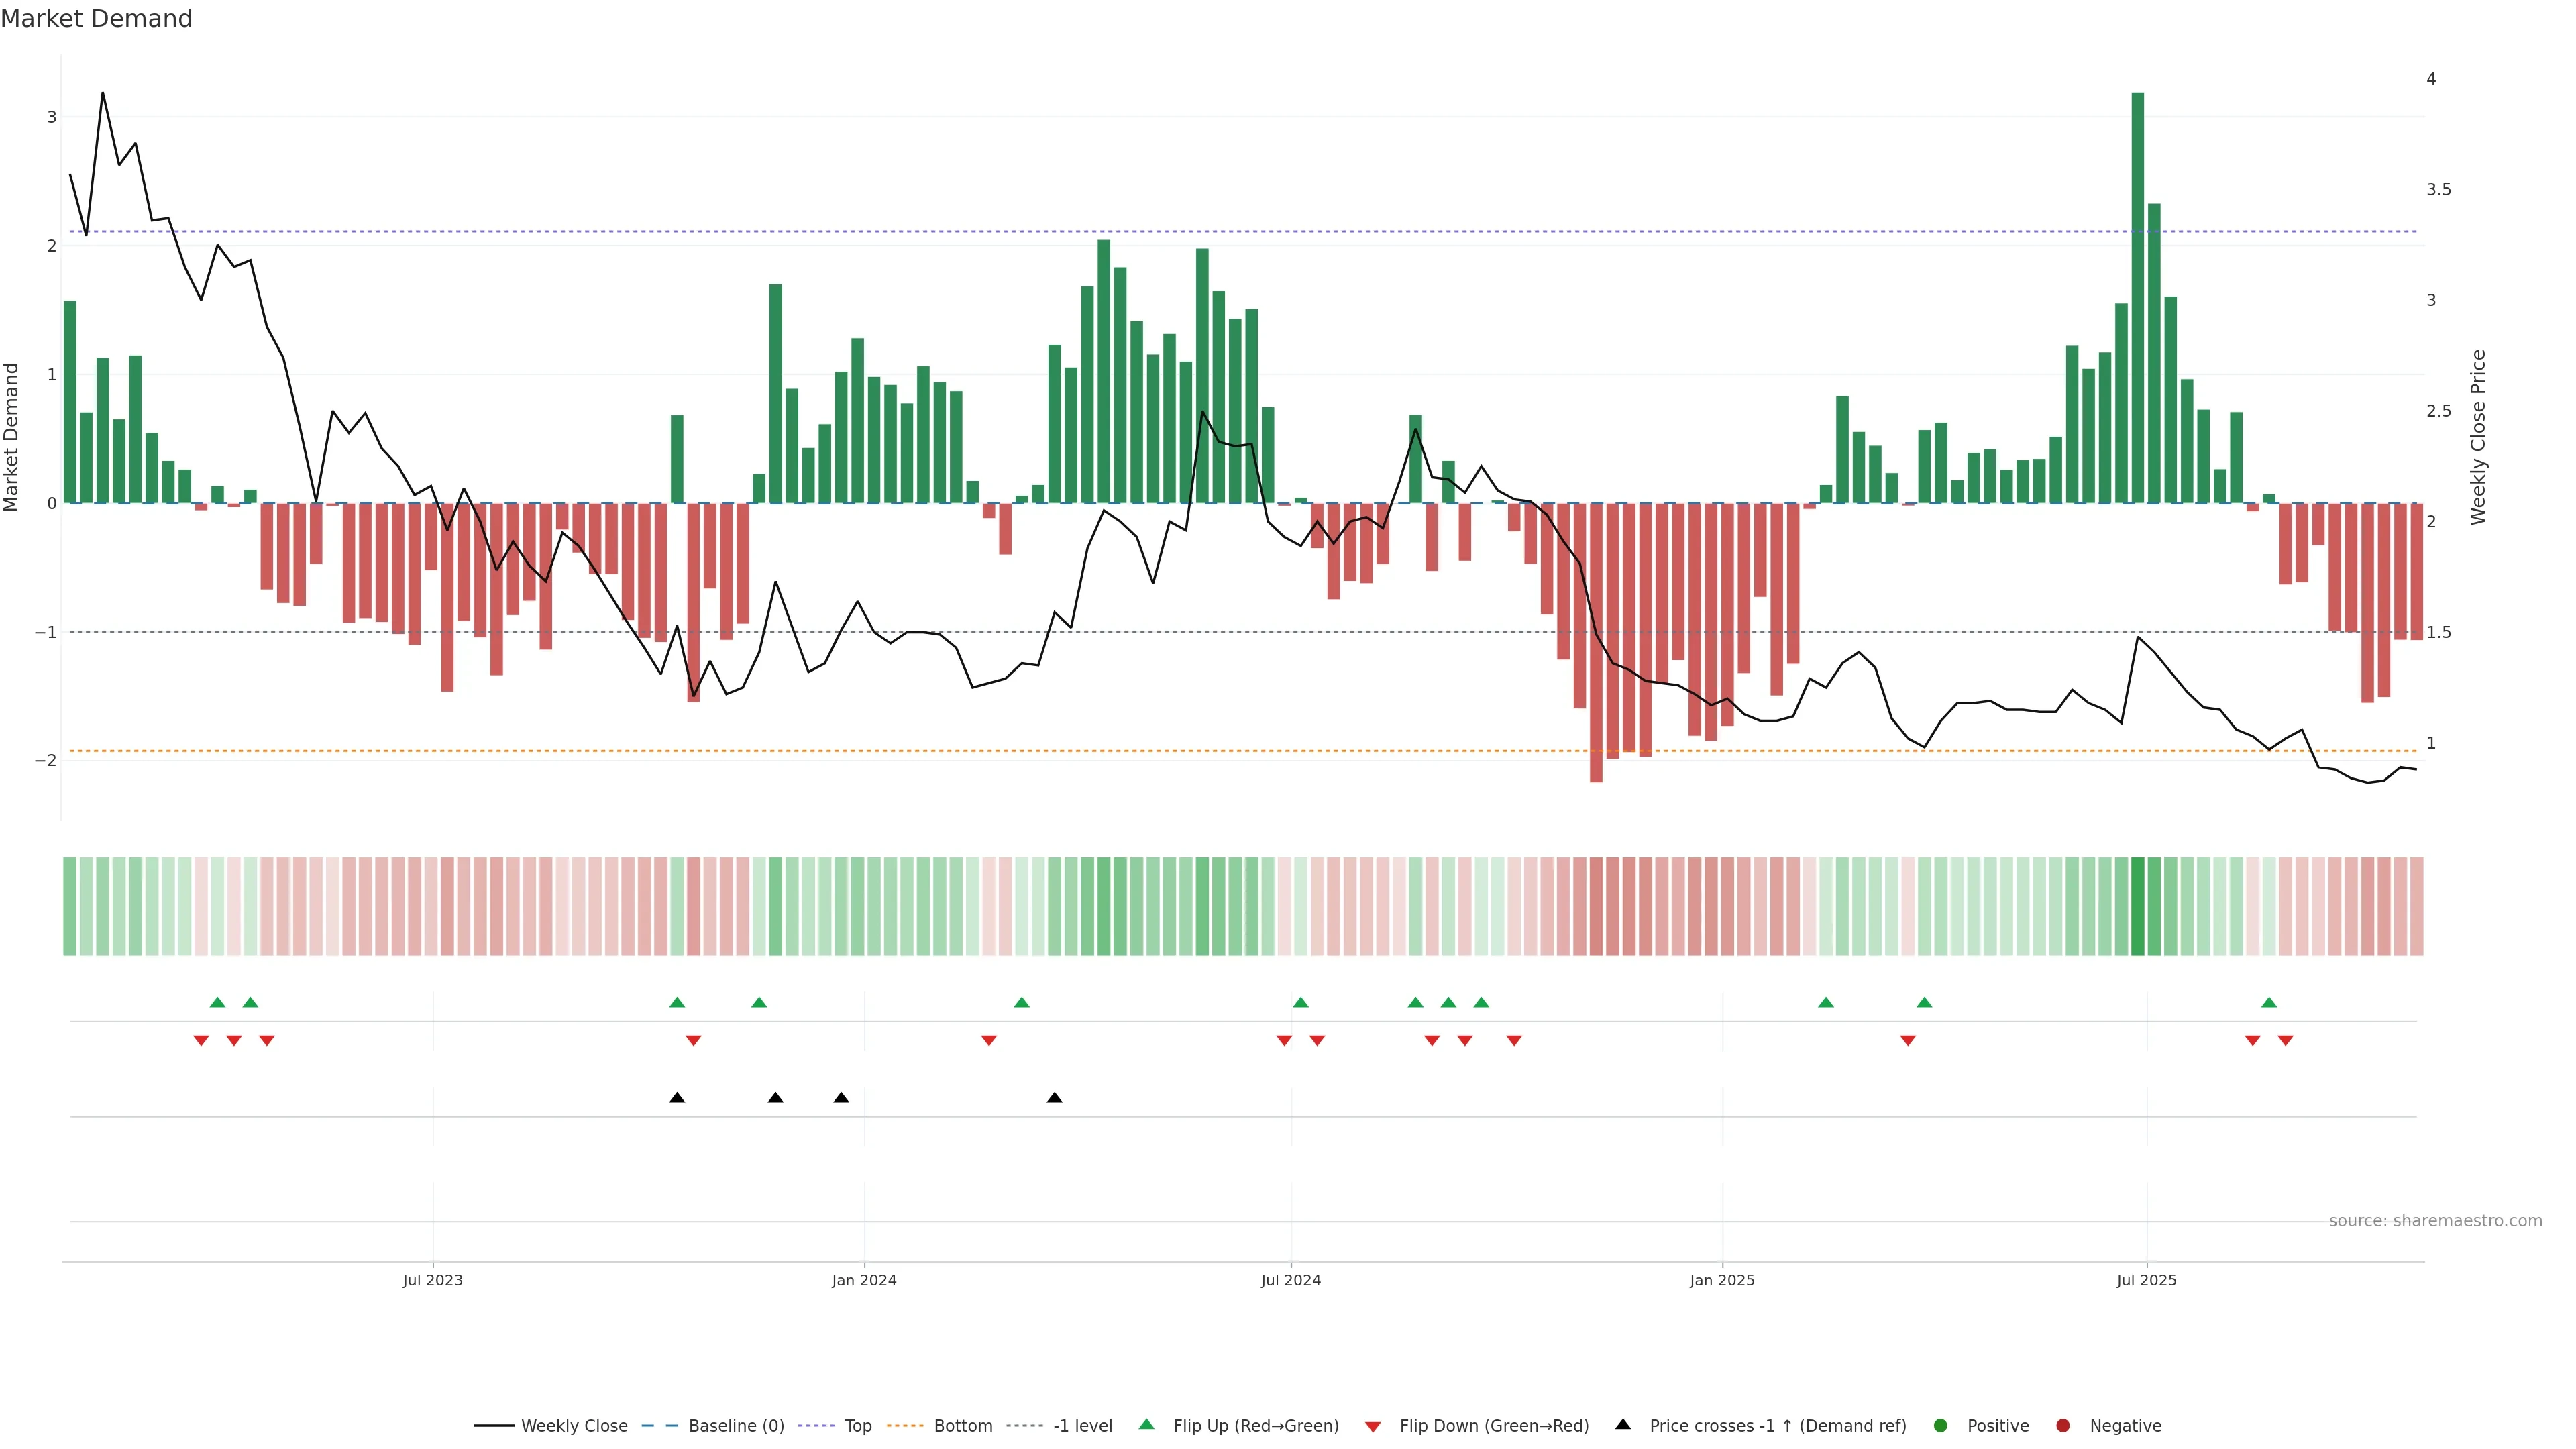Click the Negative red circle legend icon
The height and width of the screenshot is (1449, 2576).
tap(2063, 1426)
